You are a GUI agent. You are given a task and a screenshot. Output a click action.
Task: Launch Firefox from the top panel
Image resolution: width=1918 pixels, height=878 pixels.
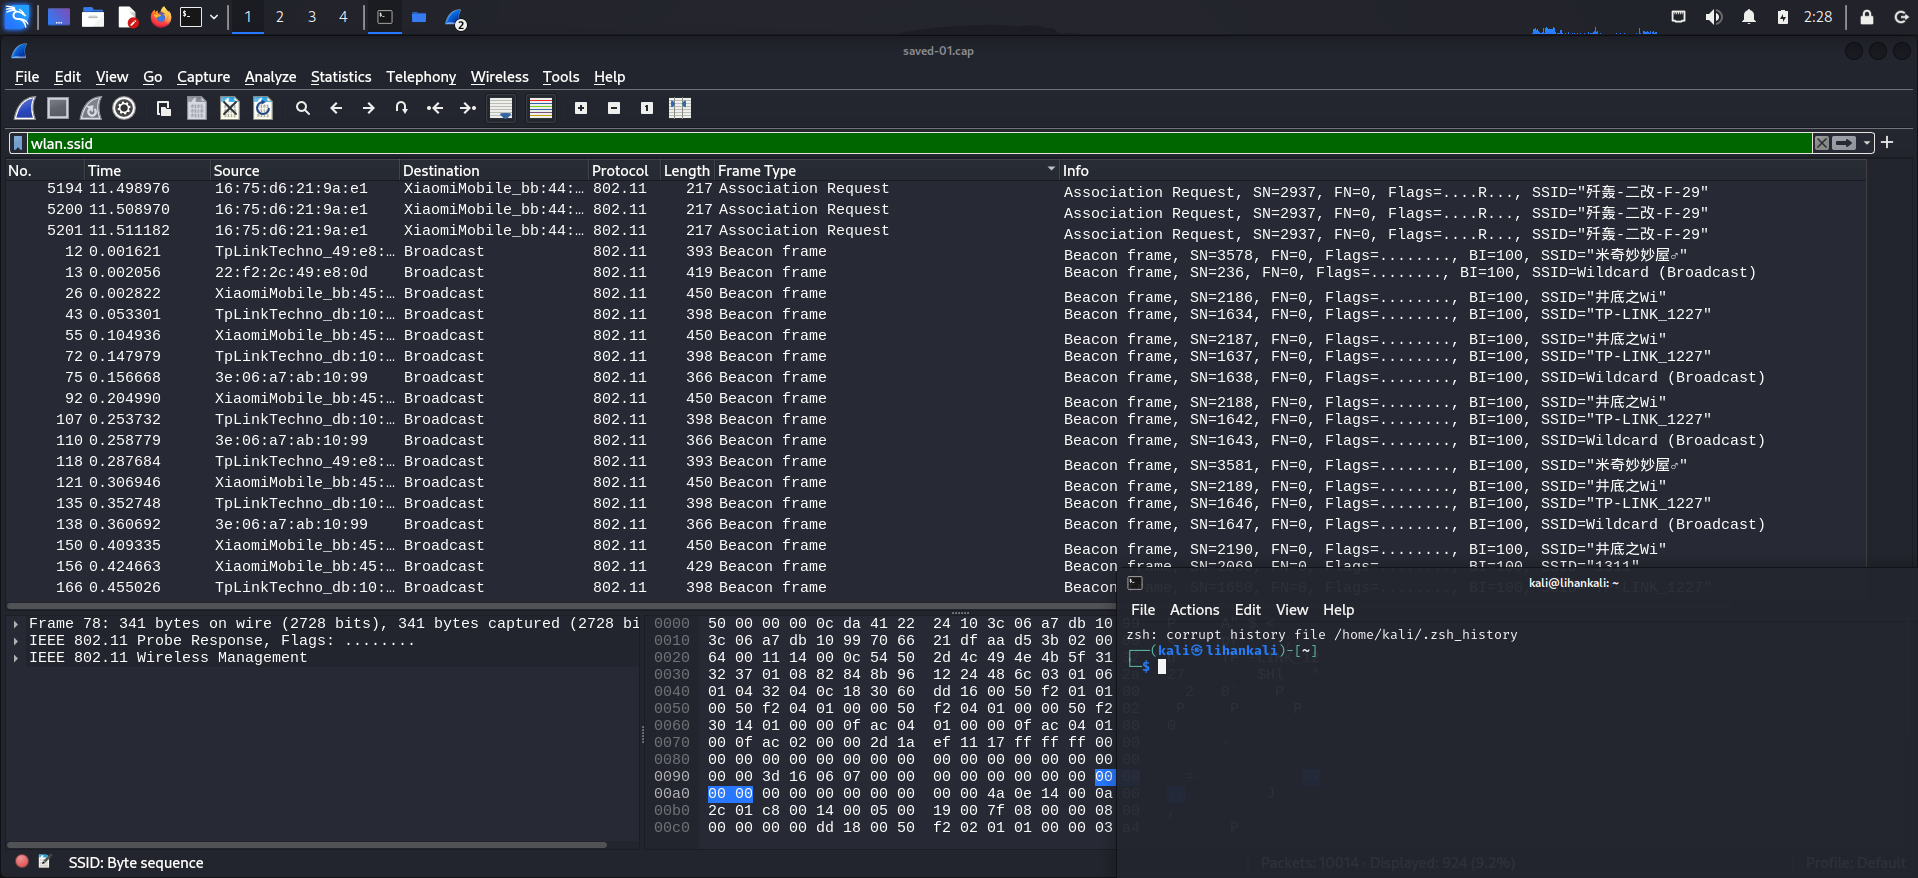point(160,17)
